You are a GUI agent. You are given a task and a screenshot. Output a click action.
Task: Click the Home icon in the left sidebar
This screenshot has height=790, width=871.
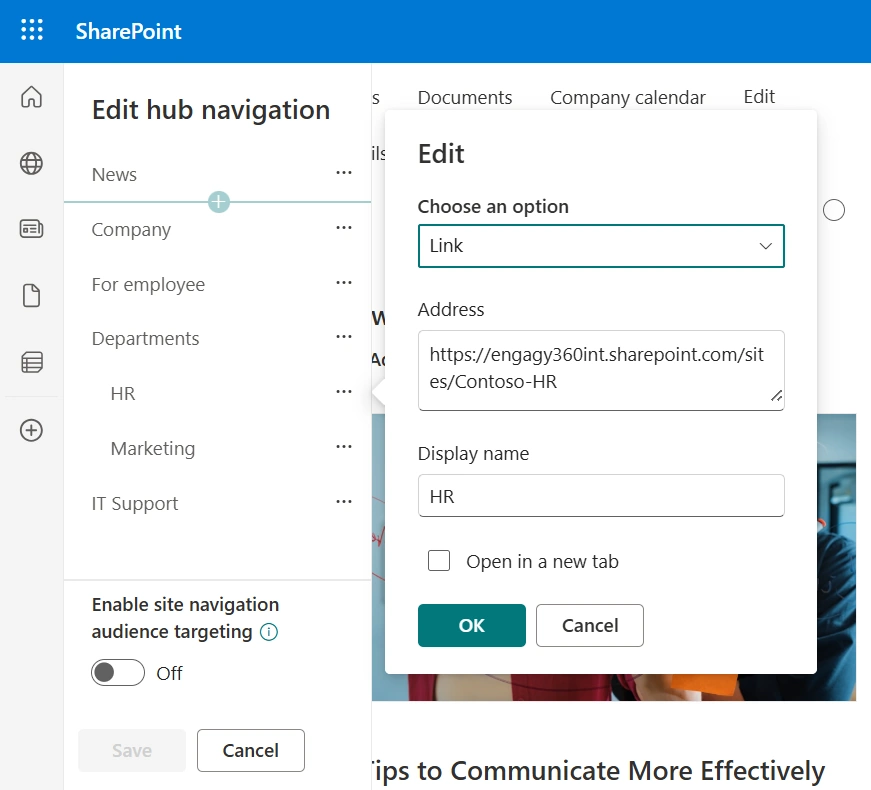[31, 98]
